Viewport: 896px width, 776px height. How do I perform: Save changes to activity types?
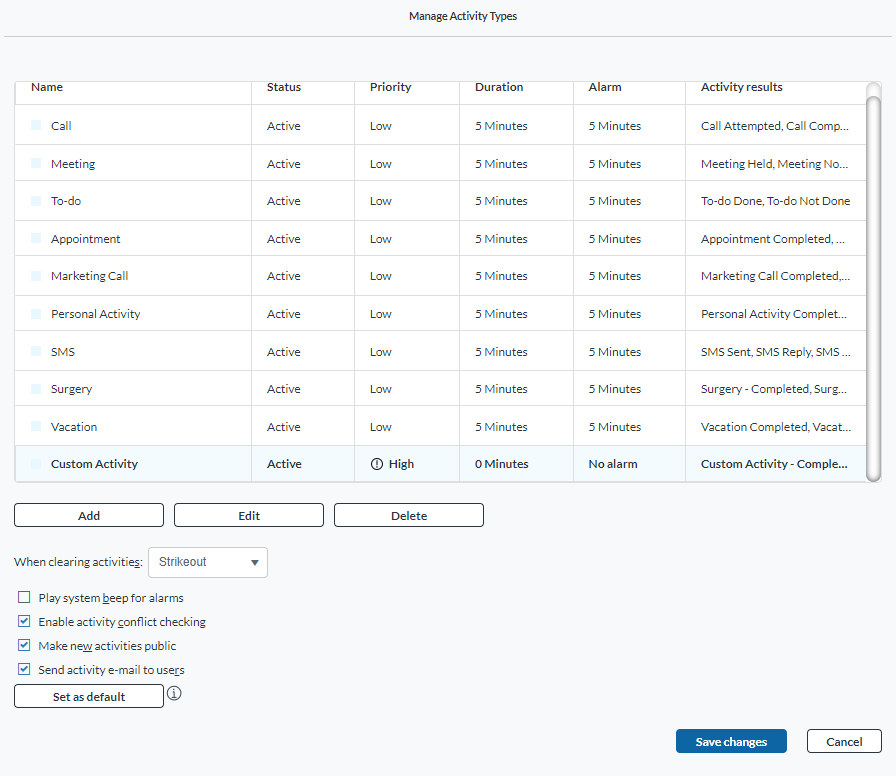click(731, 742)
